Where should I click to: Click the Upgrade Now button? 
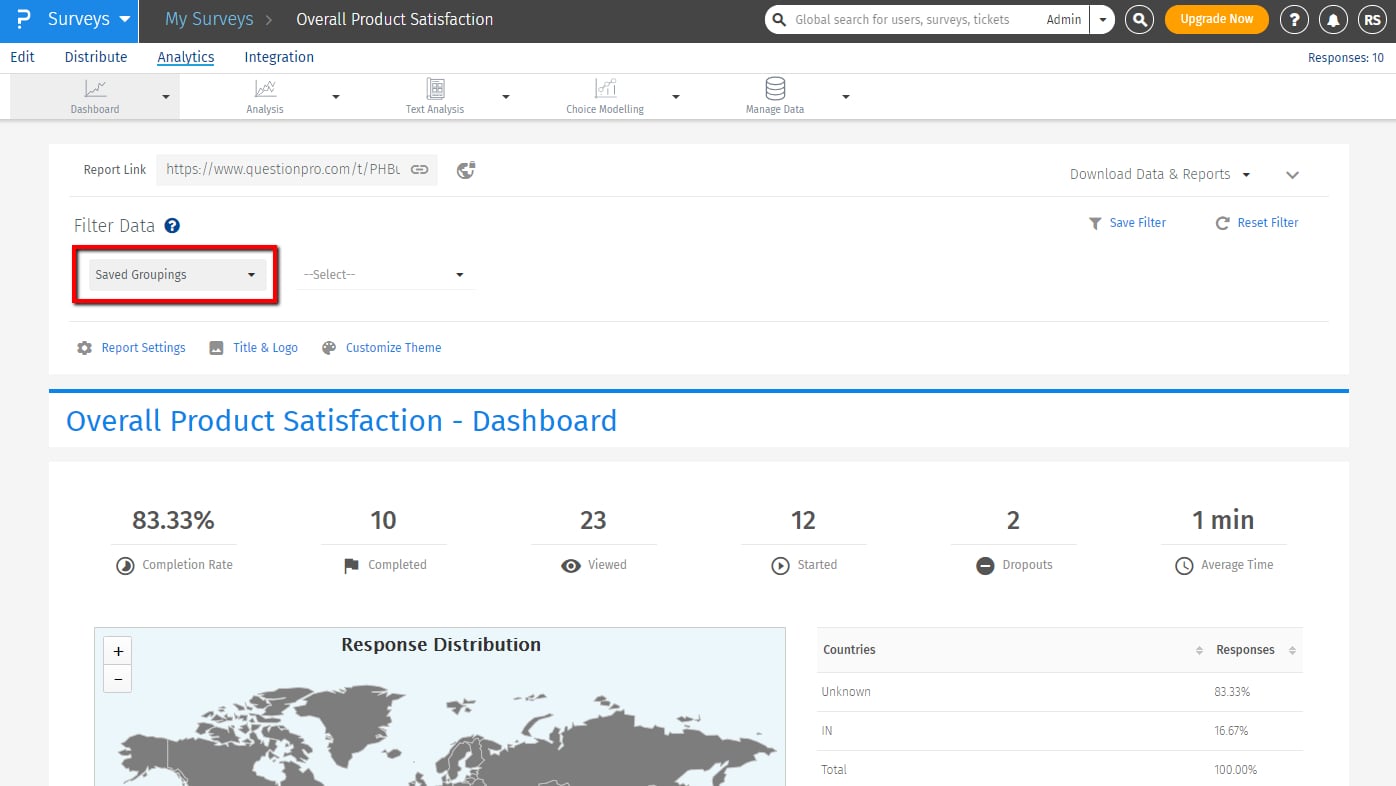click(x=1216, y=19)
